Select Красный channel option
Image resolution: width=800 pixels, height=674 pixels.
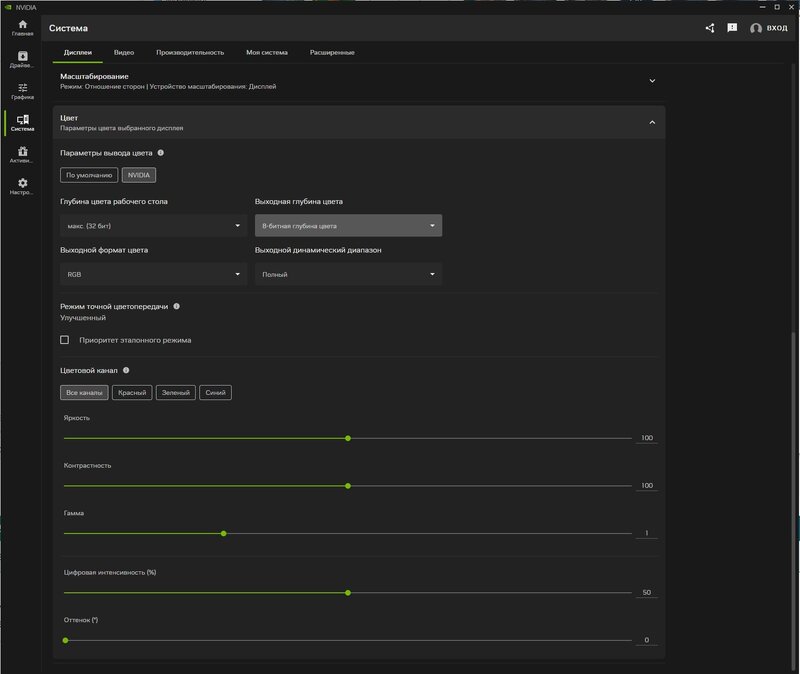[132, 392]
